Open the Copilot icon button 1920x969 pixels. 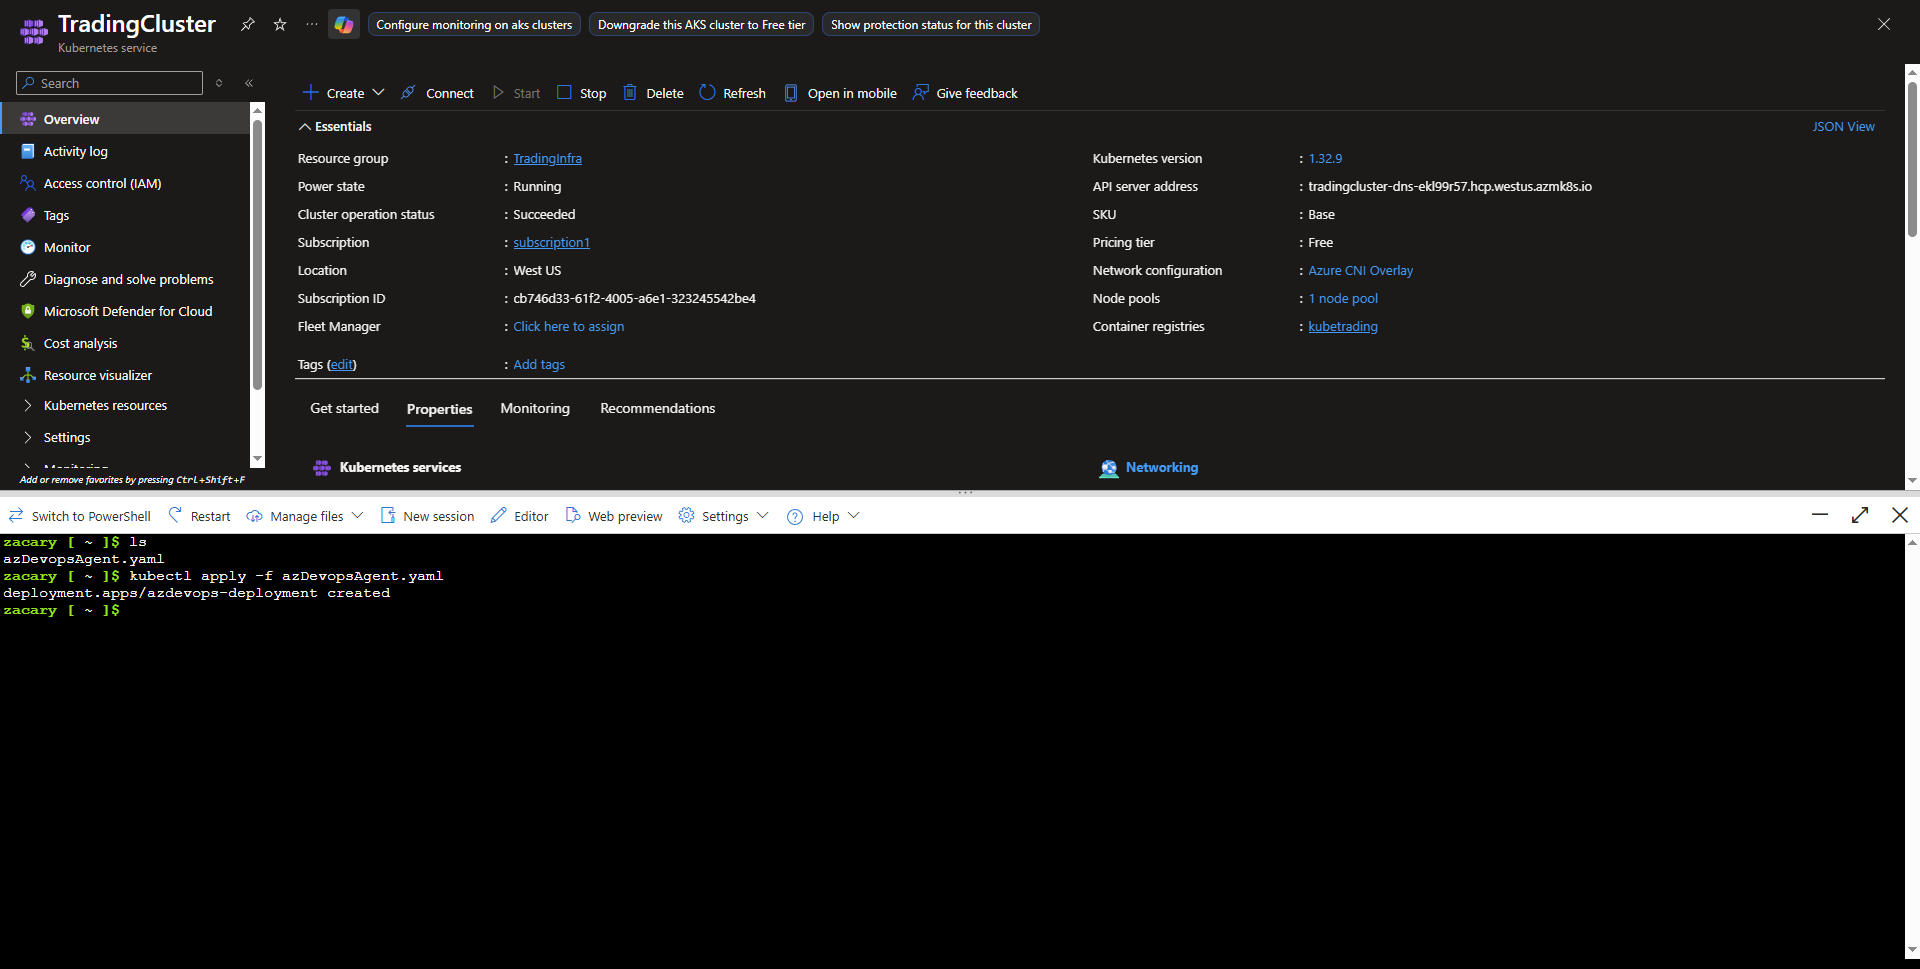point(344,25)
